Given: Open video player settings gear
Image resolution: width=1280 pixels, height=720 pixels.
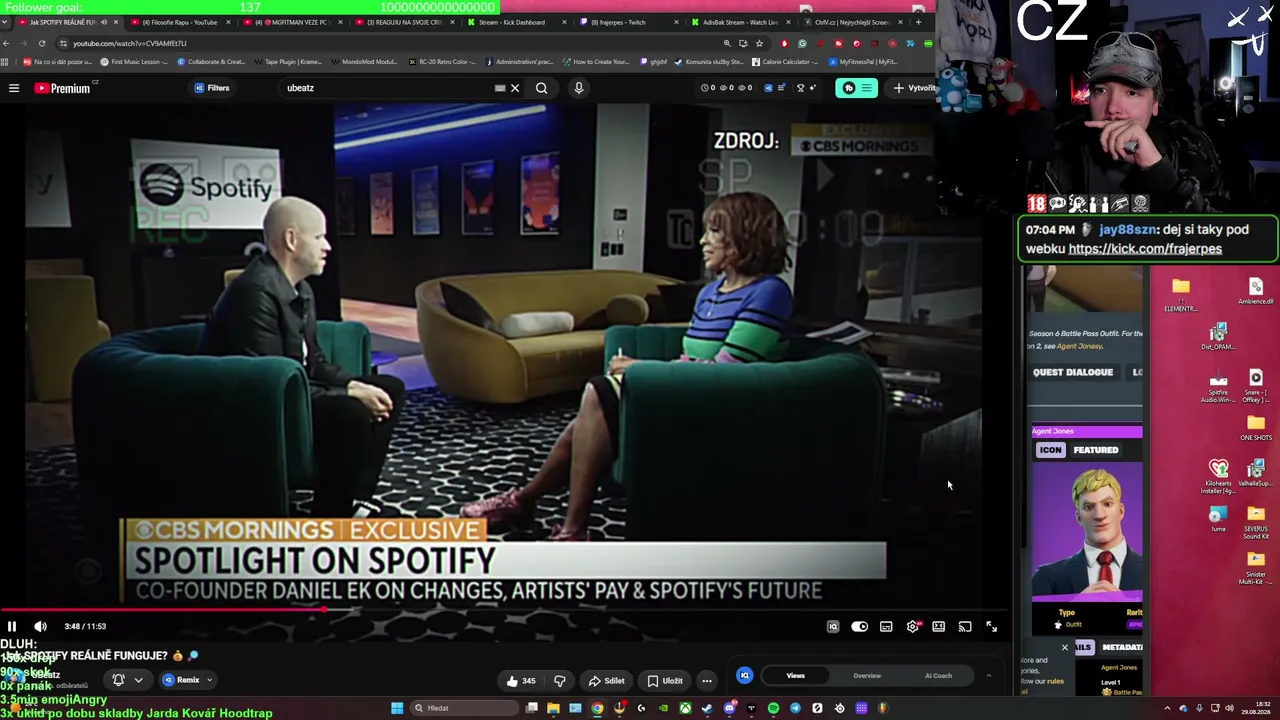Looking at the screenshot, I should [913, 627].
